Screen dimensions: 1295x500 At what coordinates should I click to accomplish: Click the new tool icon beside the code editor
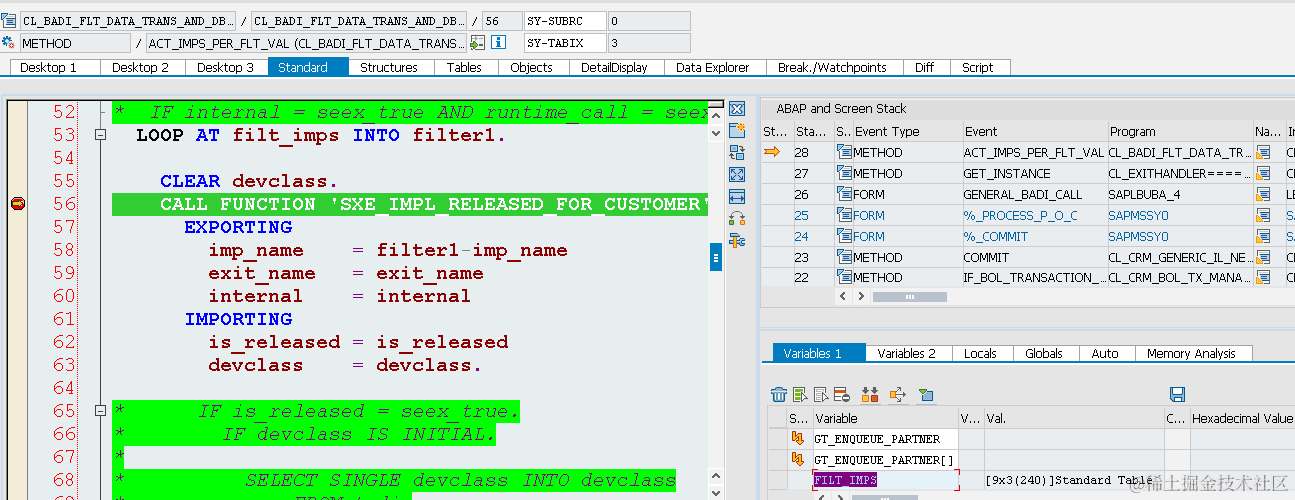click(x=737, y=131)
